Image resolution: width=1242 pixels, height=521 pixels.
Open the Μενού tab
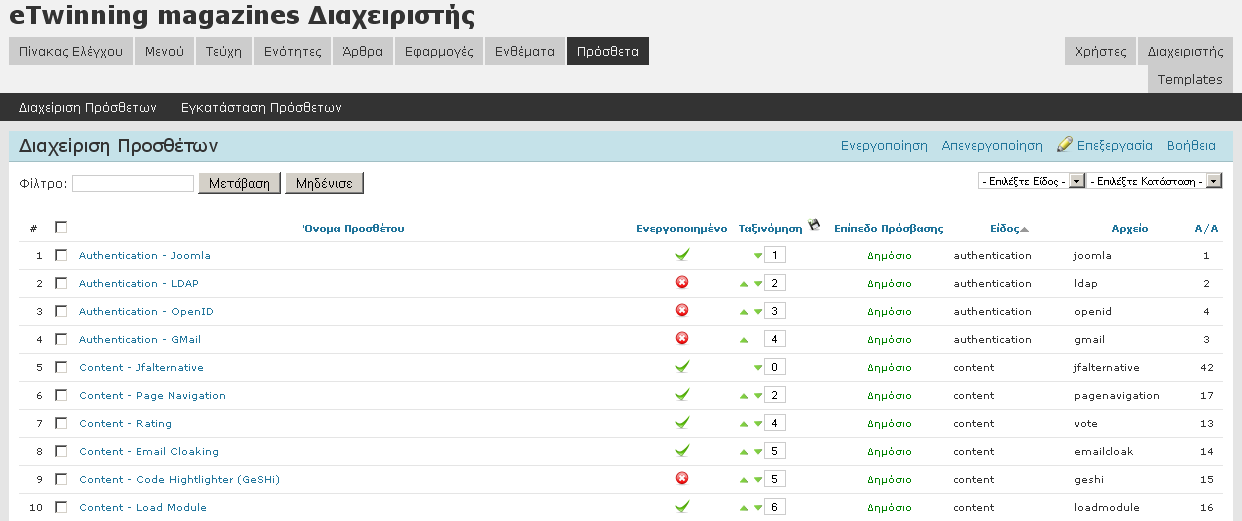click(164, 51)
